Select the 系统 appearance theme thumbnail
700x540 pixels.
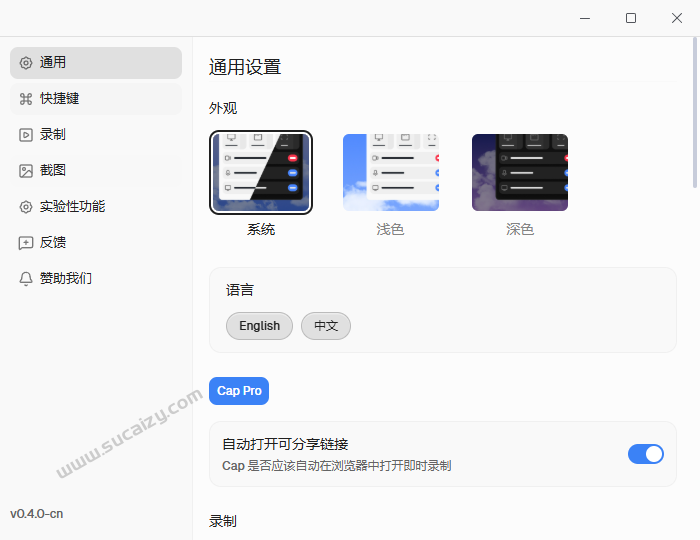[261, 172]
